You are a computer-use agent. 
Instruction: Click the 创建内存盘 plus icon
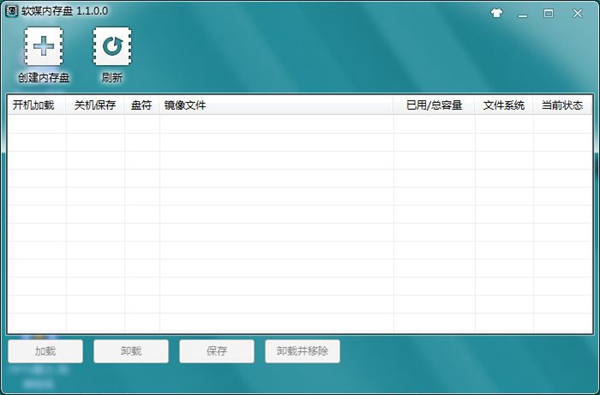[44, 46]
